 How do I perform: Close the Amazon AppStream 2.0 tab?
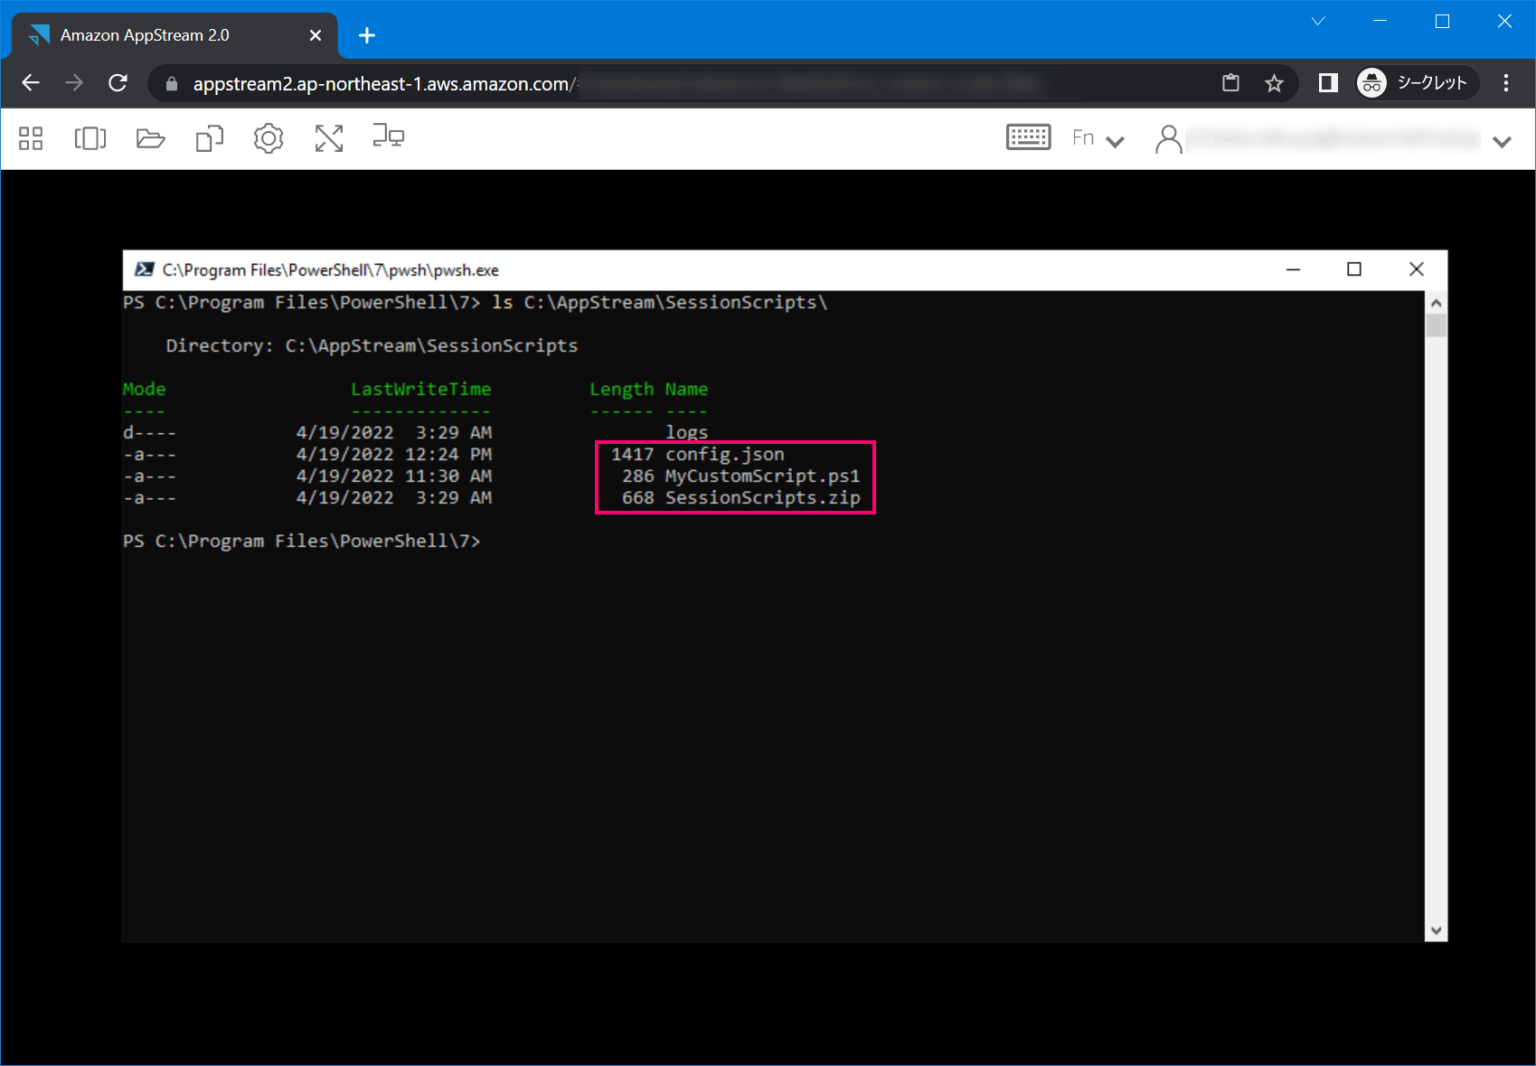point(316,35)
